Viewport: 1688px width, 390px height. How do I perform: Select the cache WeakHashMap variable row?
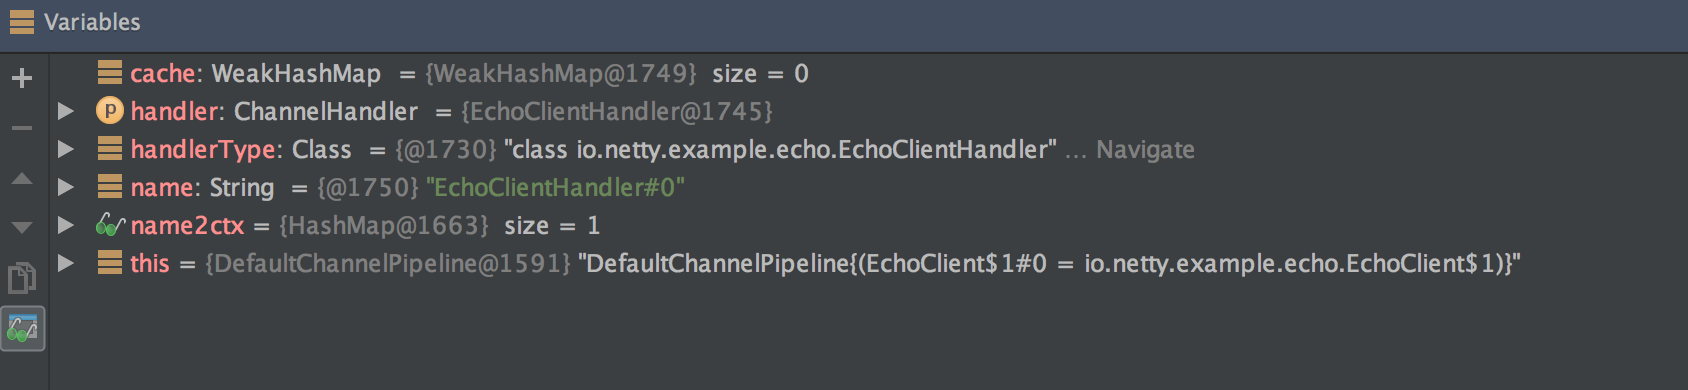point(868,73)
